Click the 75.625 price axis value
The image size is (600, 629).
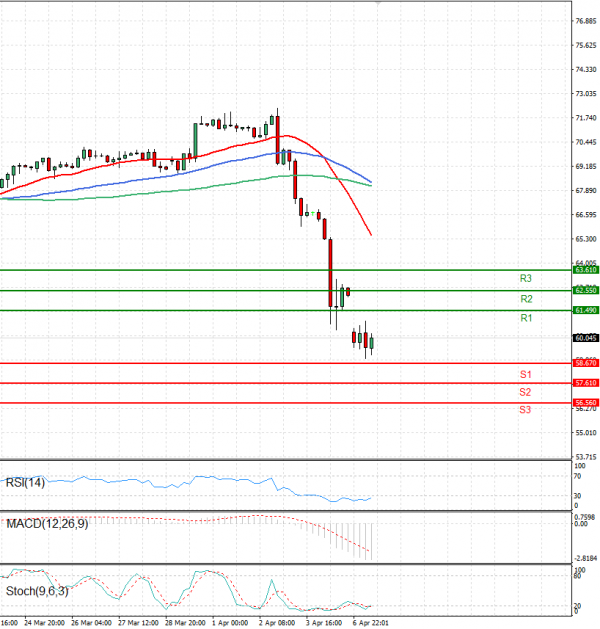tap(586, 45)
